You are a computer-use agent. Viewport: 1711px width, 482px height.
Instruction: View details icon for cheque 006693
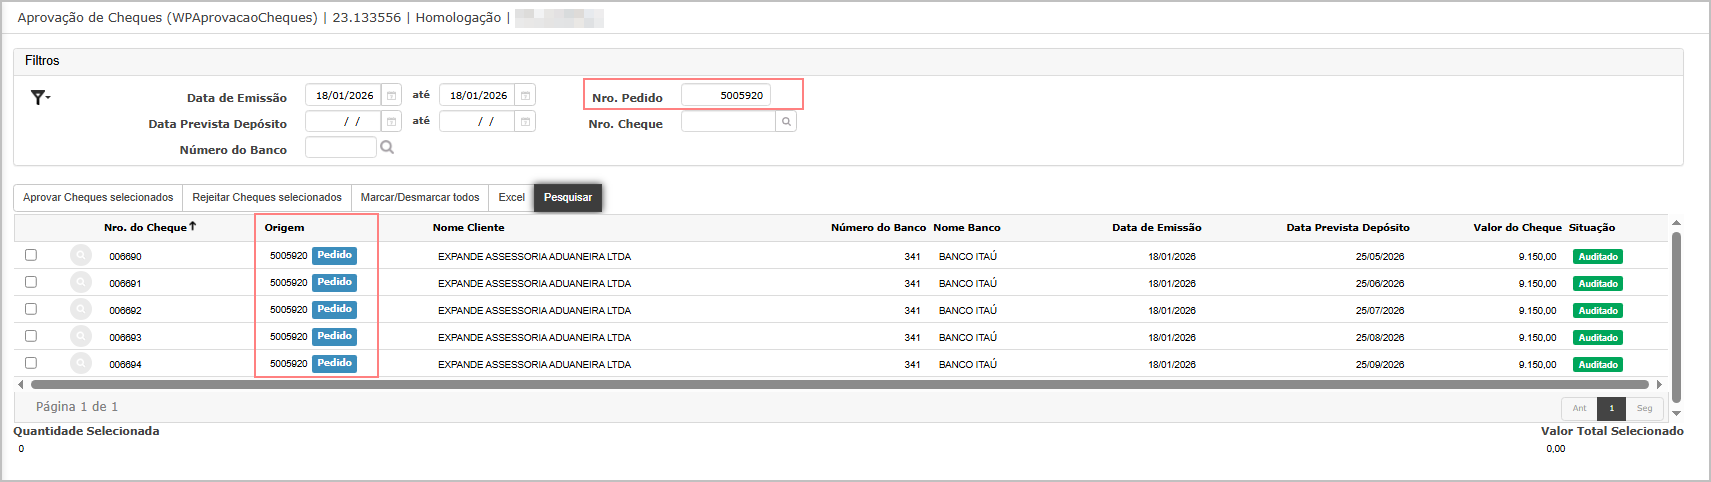click(x=81, y=337)
